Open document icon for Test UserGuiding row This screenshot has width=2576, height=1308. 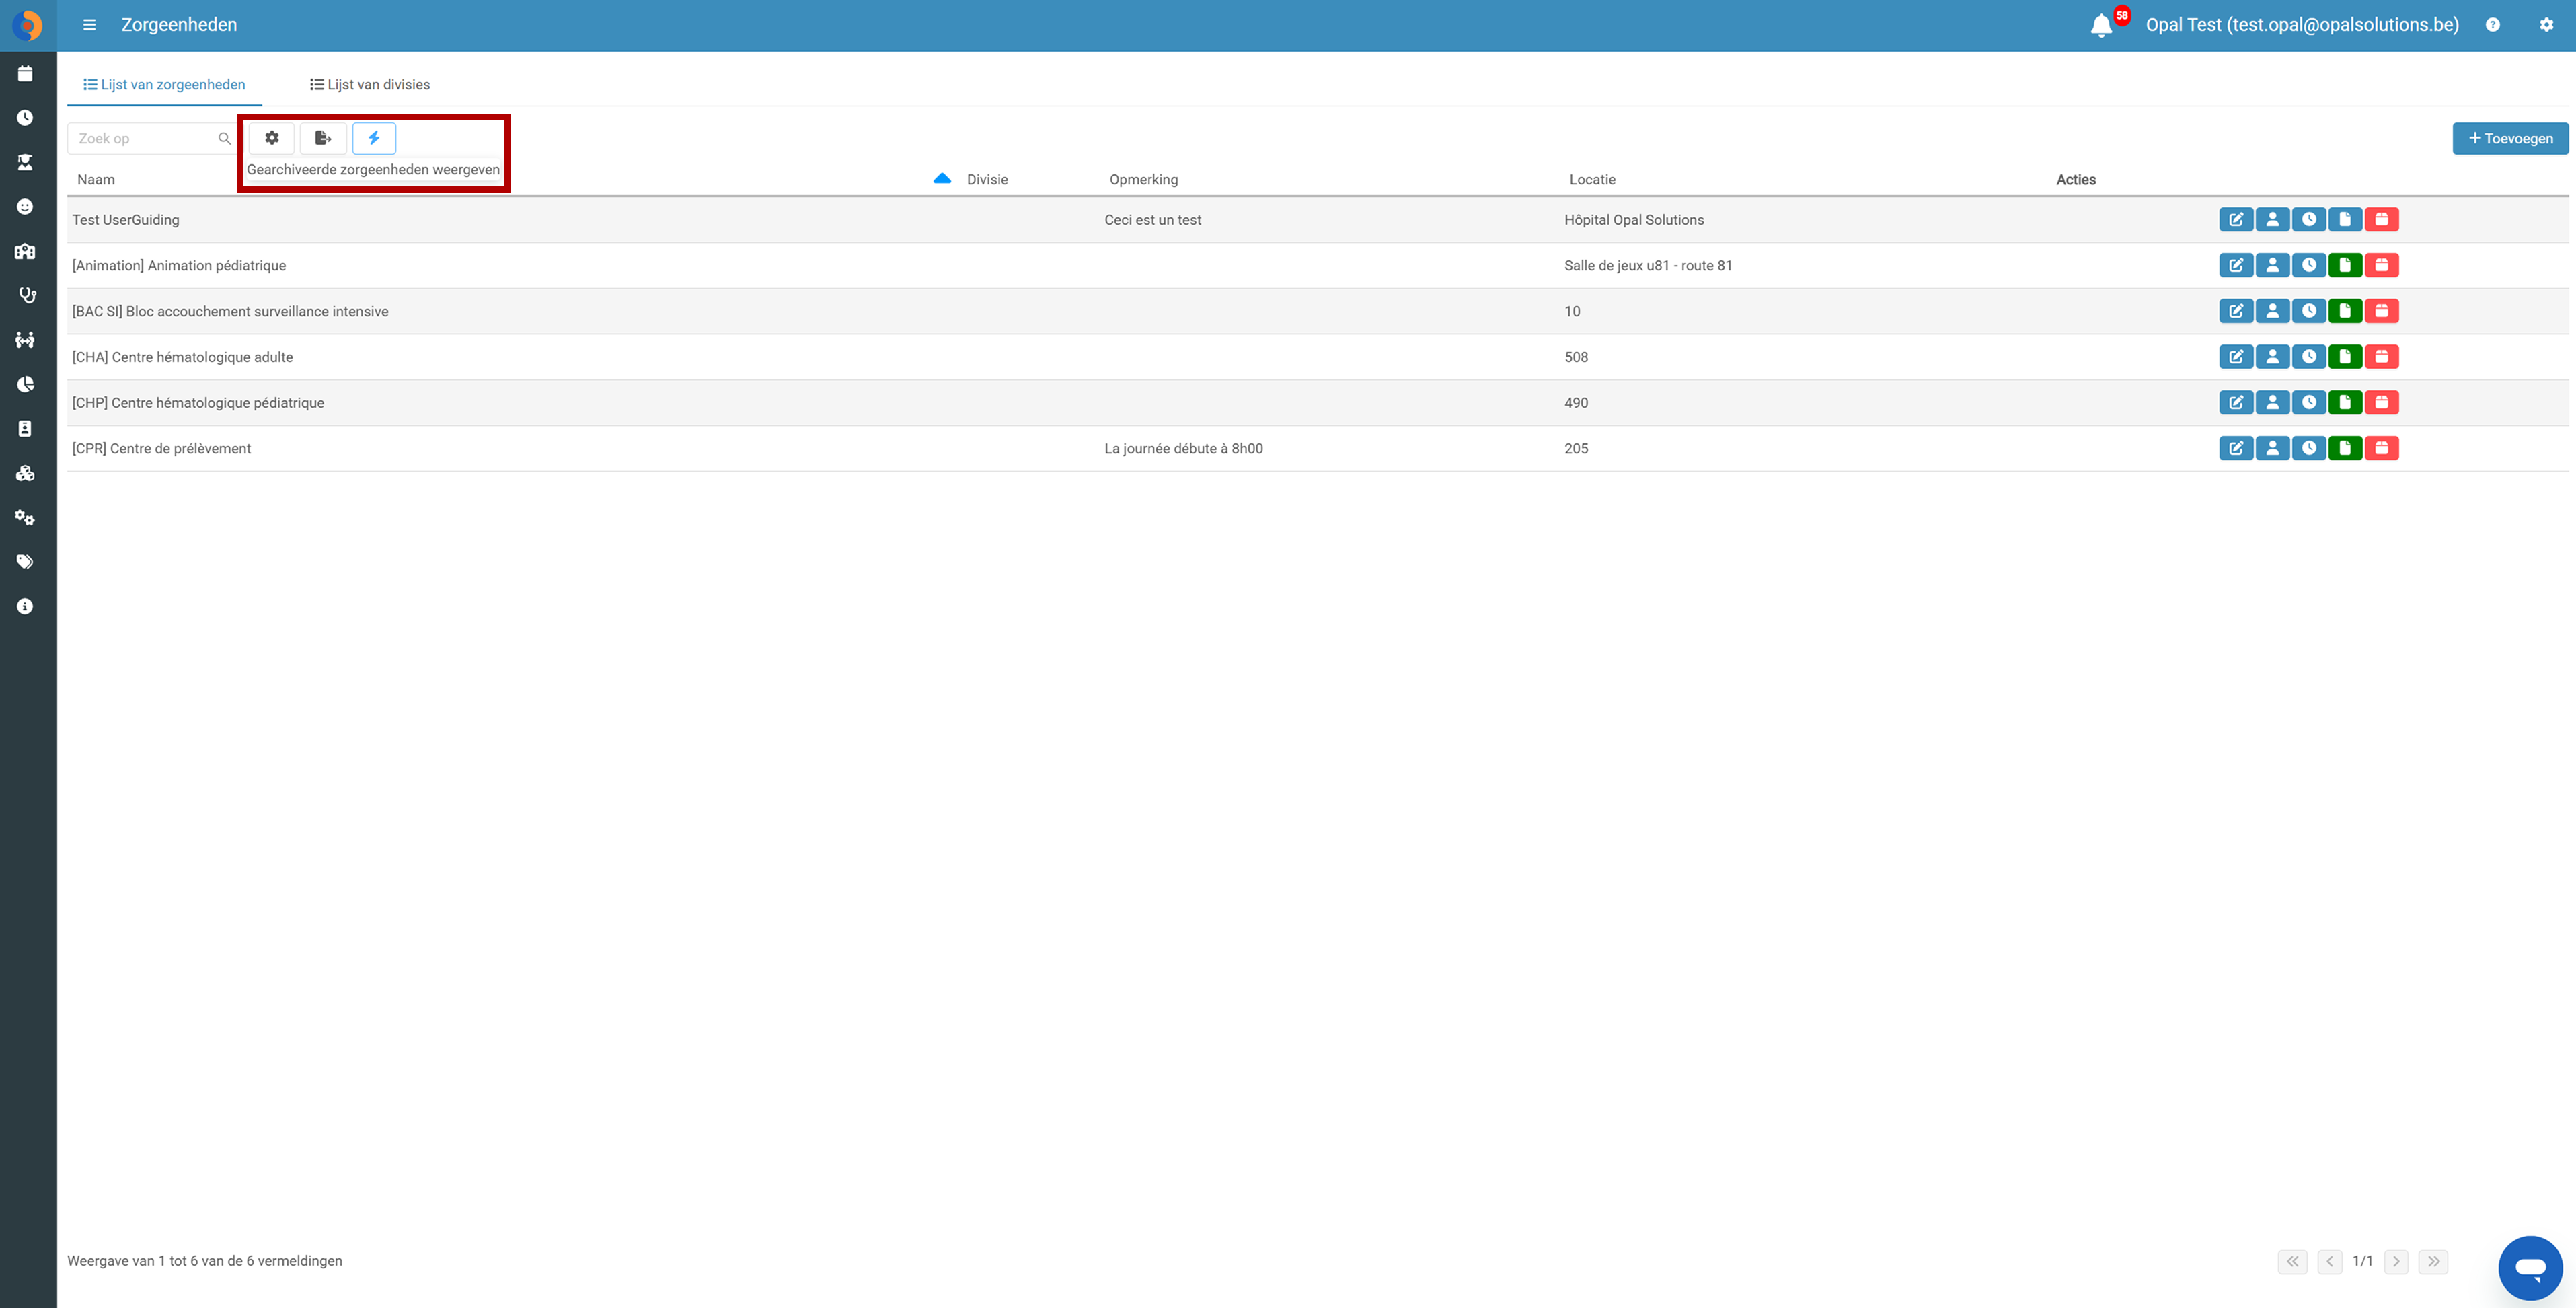2345,220
